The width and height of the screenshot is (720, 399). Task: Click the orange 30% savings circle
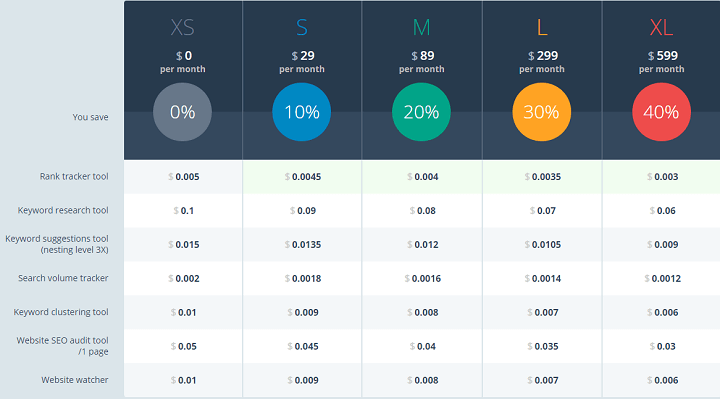pyautogui.click(x=541, y=112)
